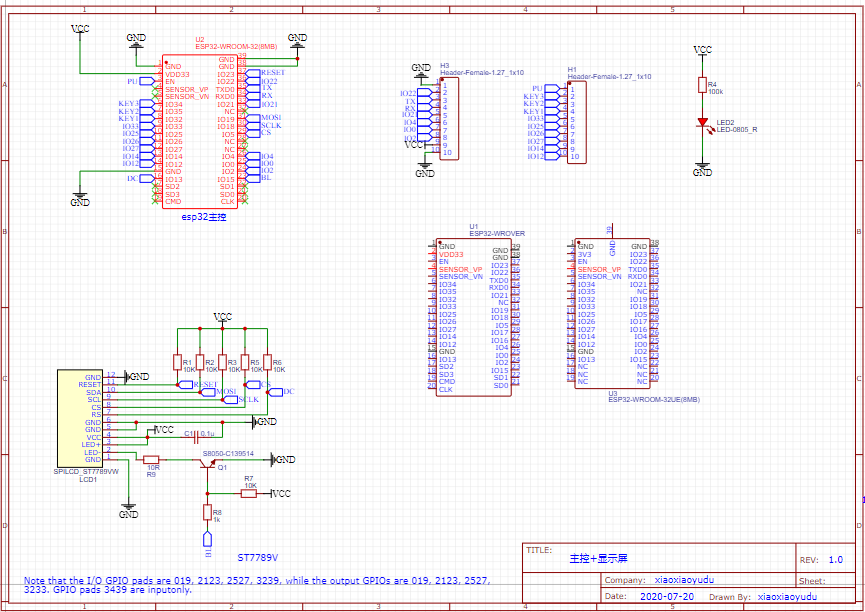Click the "esp32主控" label under U2
The width and height of the screenshot is (865, 612).
204,217
